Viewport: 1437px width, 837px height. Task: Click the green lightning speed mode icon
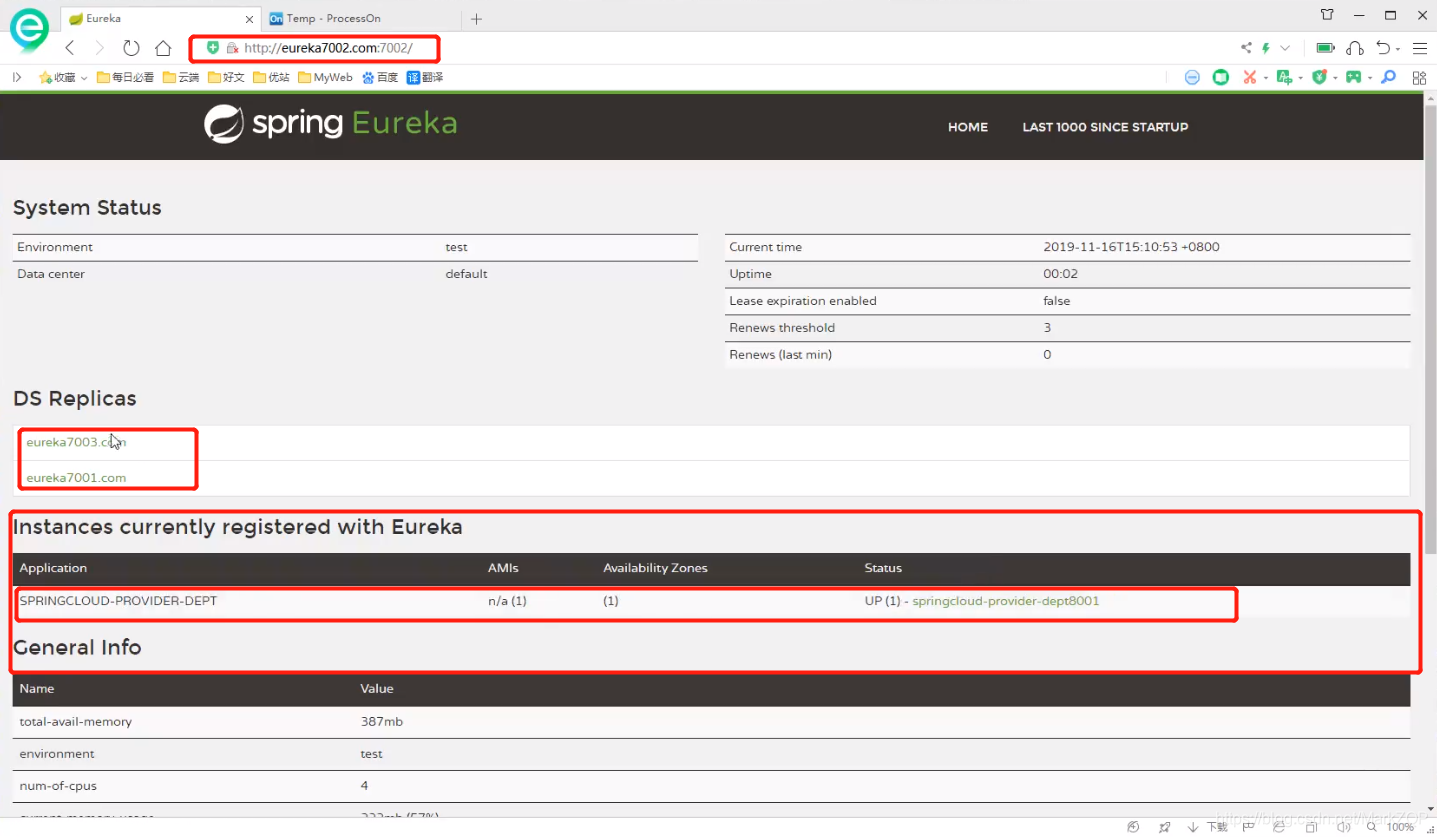pos(1266,48)
